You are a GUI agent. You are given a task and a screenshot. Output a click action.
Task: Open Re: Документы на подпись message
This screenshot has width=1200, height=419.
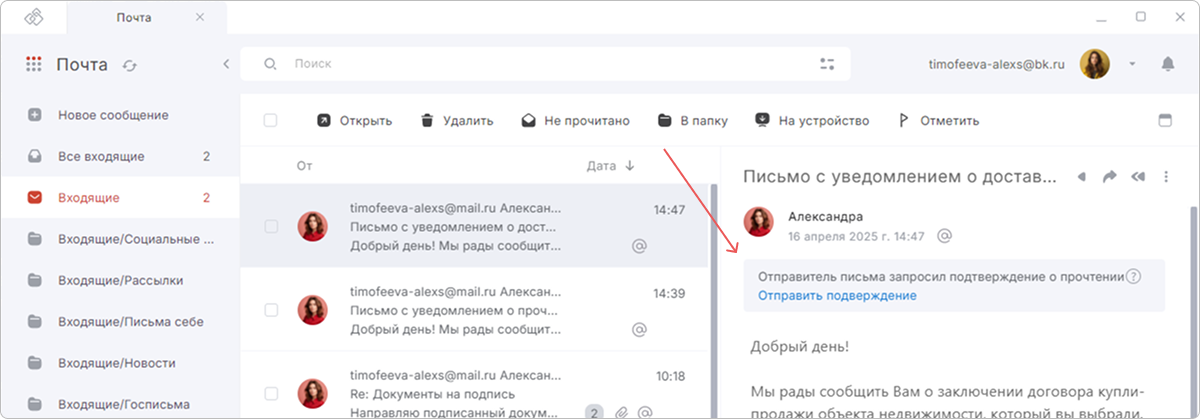474,386
